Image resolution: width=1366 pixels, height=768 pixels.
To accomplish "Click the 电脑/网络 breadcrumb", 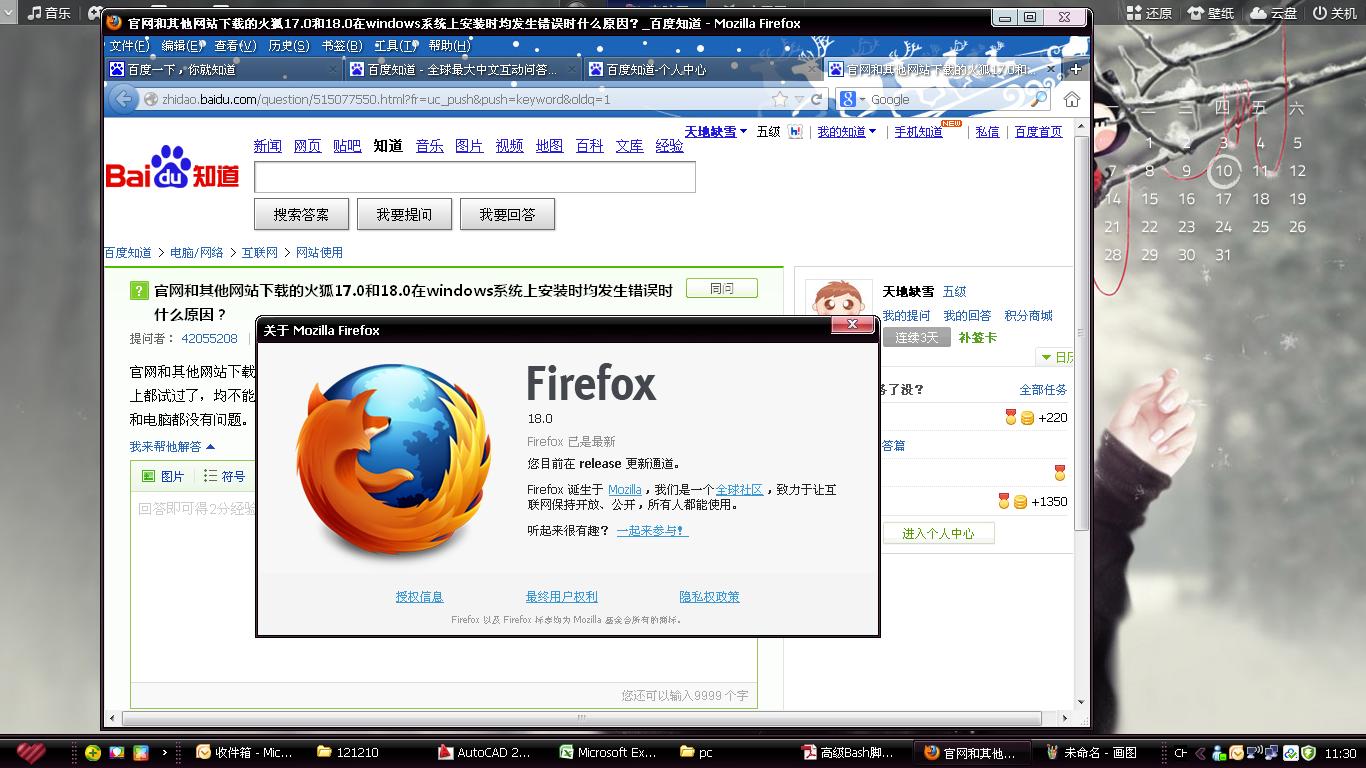I will point(197,253).
